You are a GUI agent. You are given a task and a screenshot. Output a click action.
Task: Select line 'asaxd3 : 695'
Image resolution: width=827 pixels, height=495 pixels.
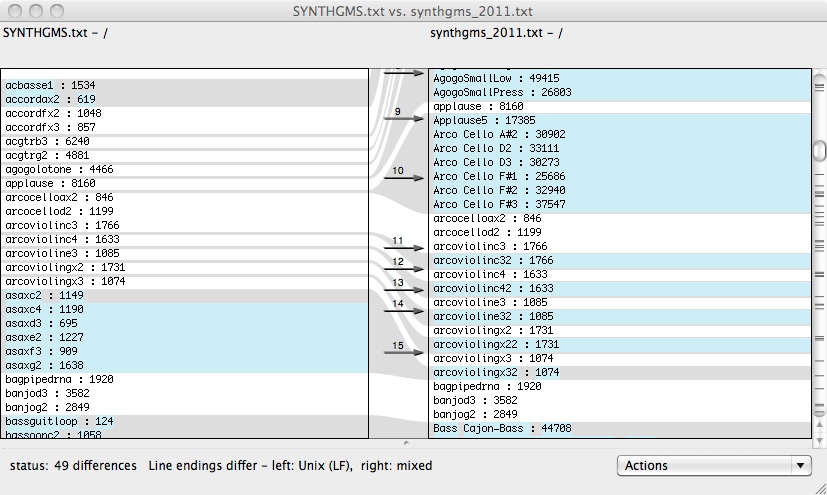tap(184, 323)
